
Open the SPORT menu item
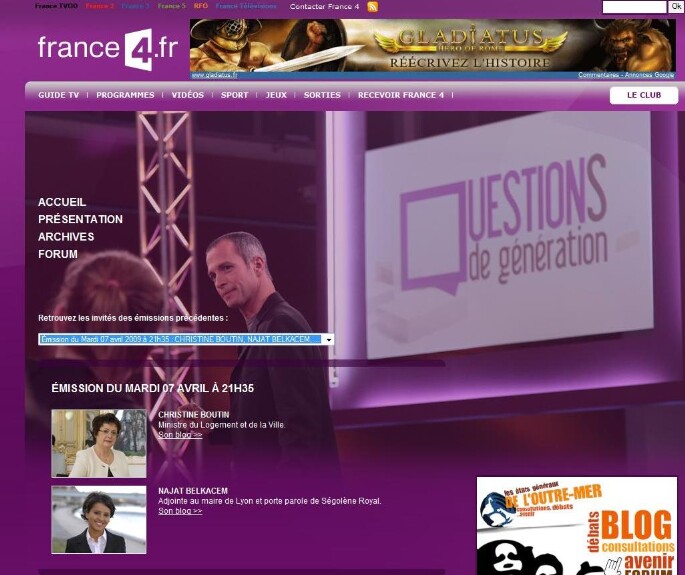coord(234,95)
